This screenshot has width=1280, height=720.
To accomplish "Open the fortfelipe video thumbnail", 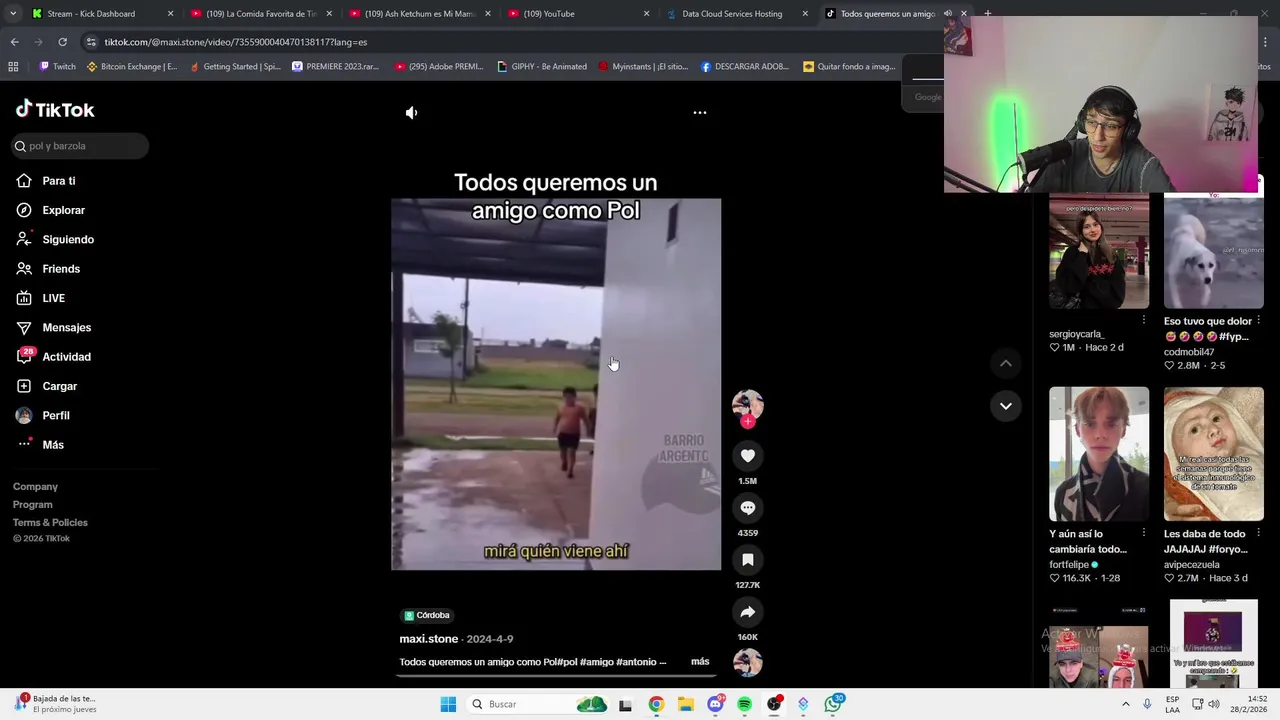I will [1099, 454].
